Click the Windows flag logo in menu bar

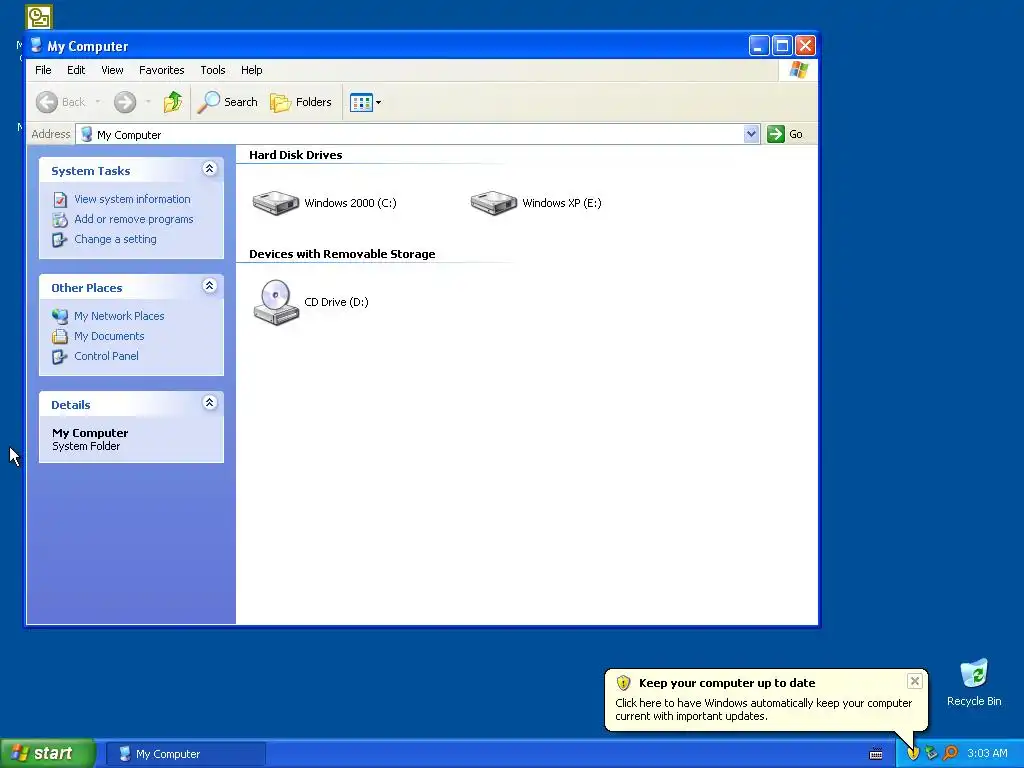click(798, 70)
